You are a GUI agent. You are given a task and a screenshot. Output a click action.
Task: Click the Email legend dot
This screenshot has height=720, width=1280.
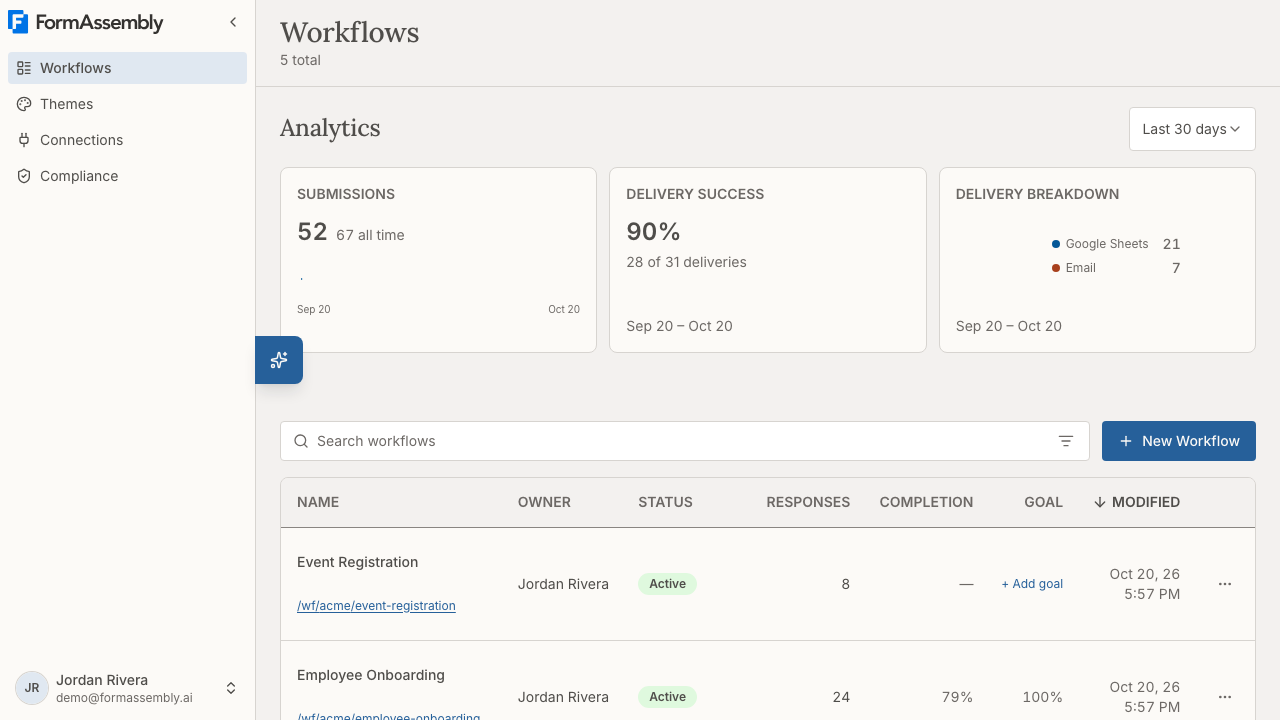(1056, 268)
